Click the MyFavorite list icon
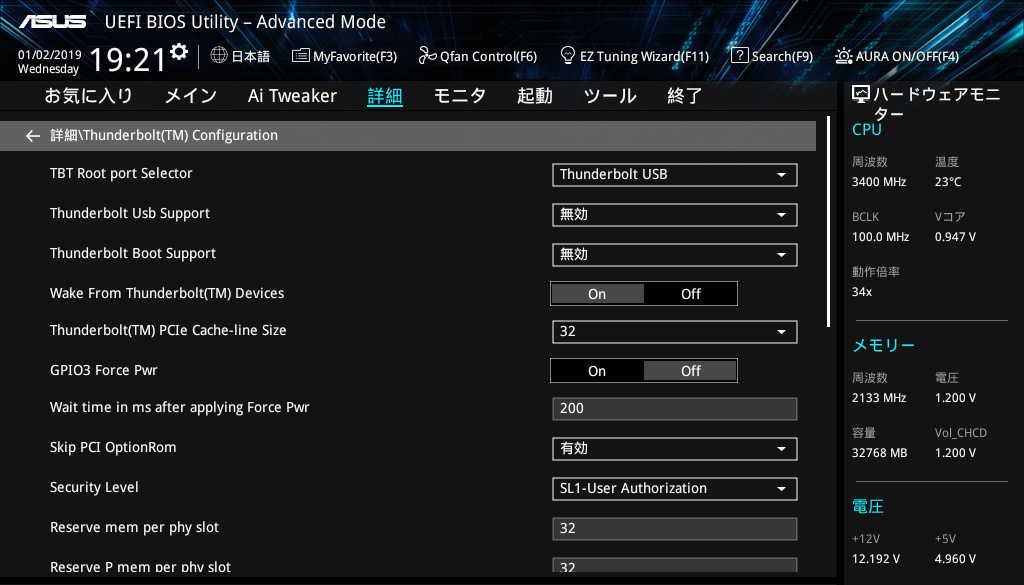The height and width of the screenshot is (585, 1024). [300, 55]
